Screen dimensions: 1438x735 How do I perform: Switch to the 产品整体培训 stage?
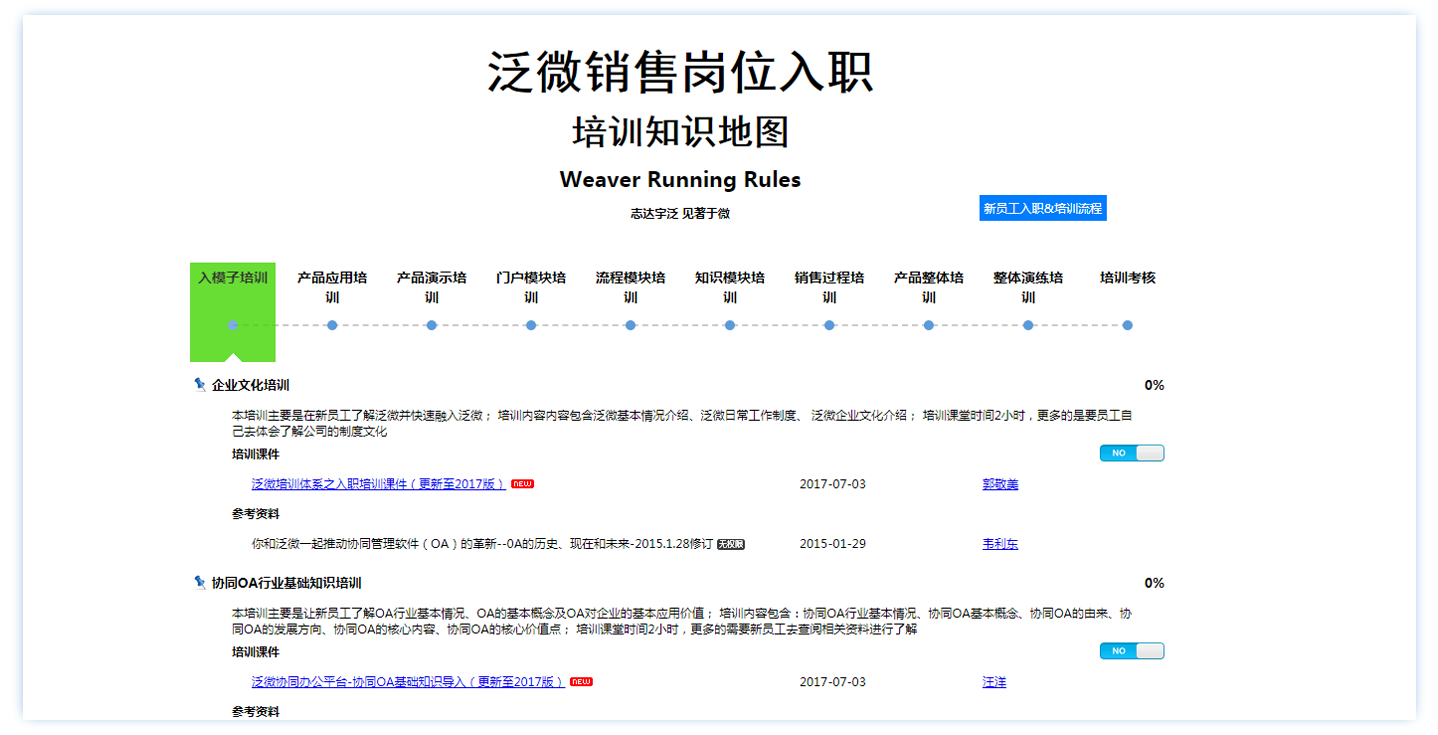(x=929, y=287)
